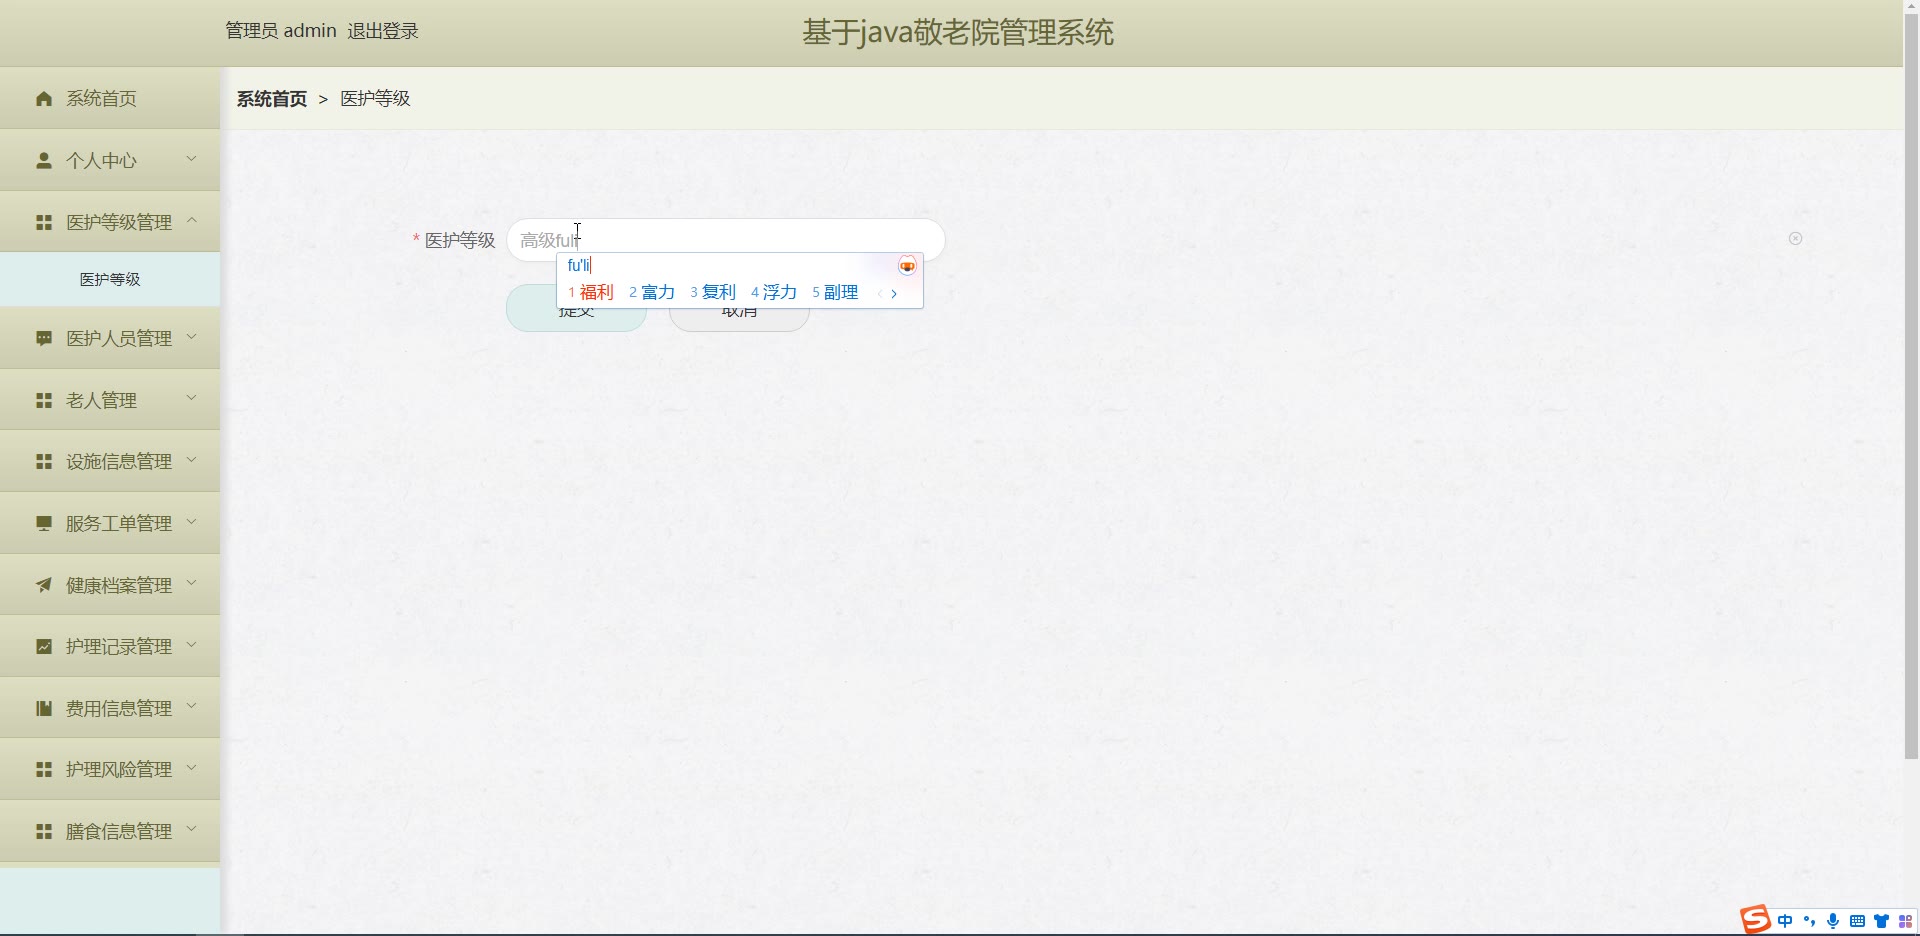This screenshot has width=1920, height=936.
Task: Click the chat icon beside 医护人员管理
Action: (44, 338)
